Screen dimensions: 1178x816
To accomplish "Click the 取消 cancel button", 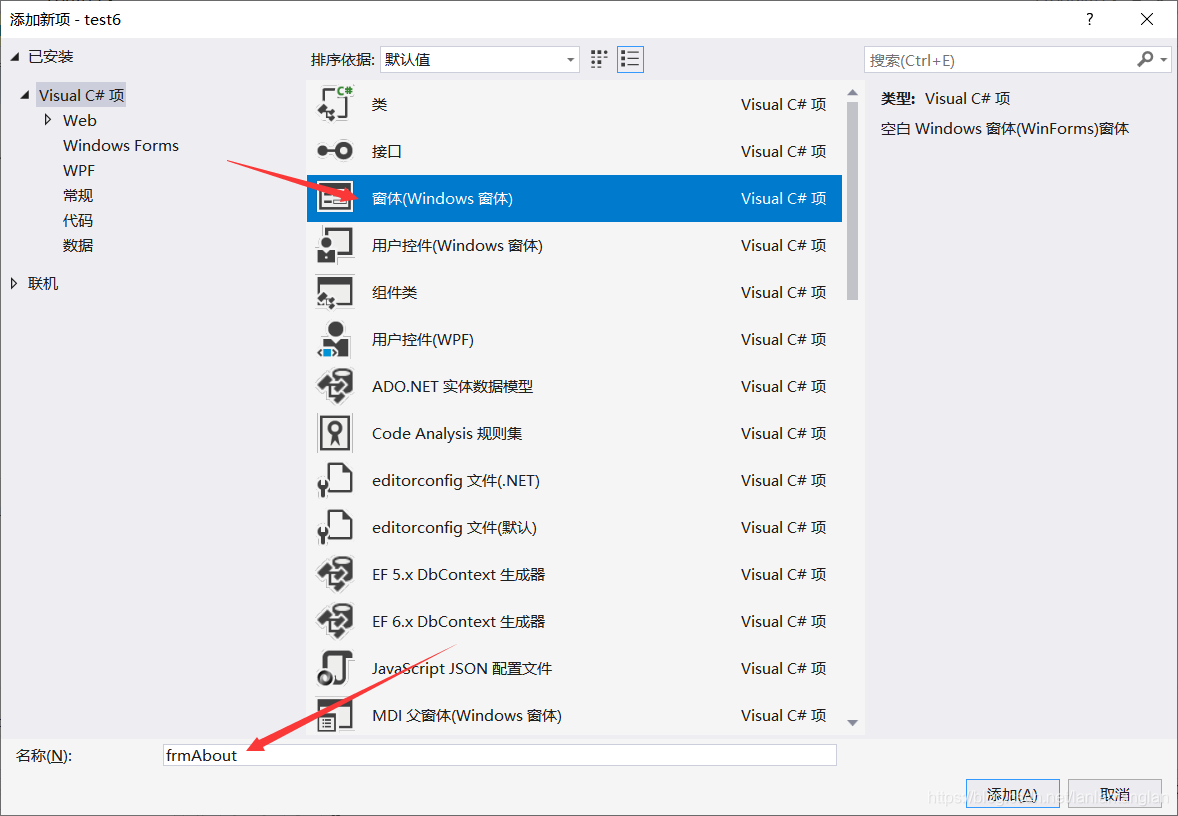I will click(1115, 794).
